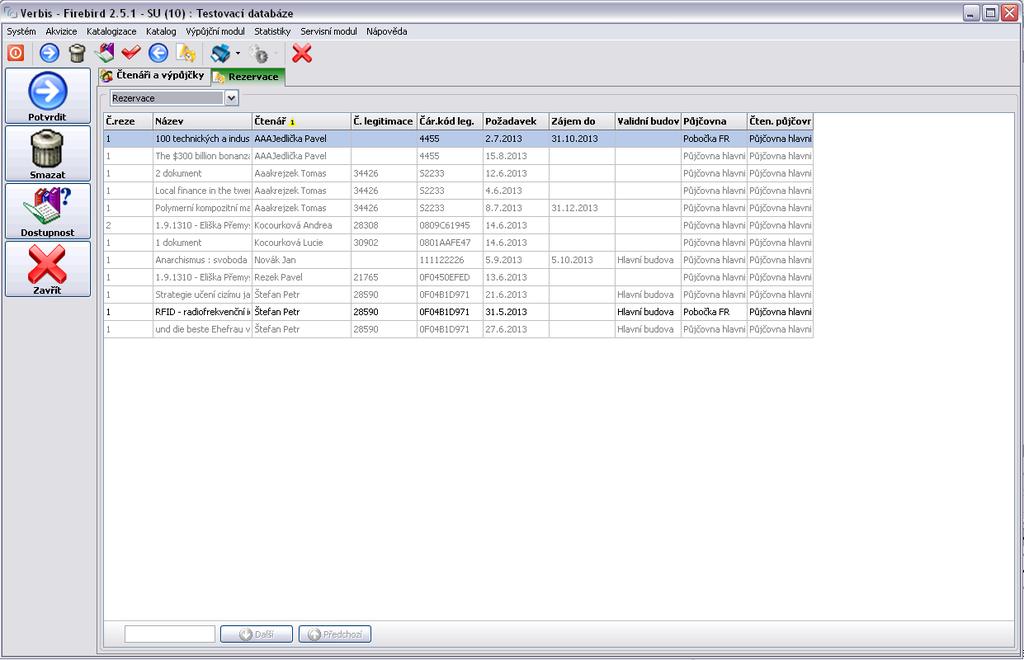Viewport: 1024px width, 660px height.
Task: Click the large Potvrdit button
Action: tap(48, 96)
